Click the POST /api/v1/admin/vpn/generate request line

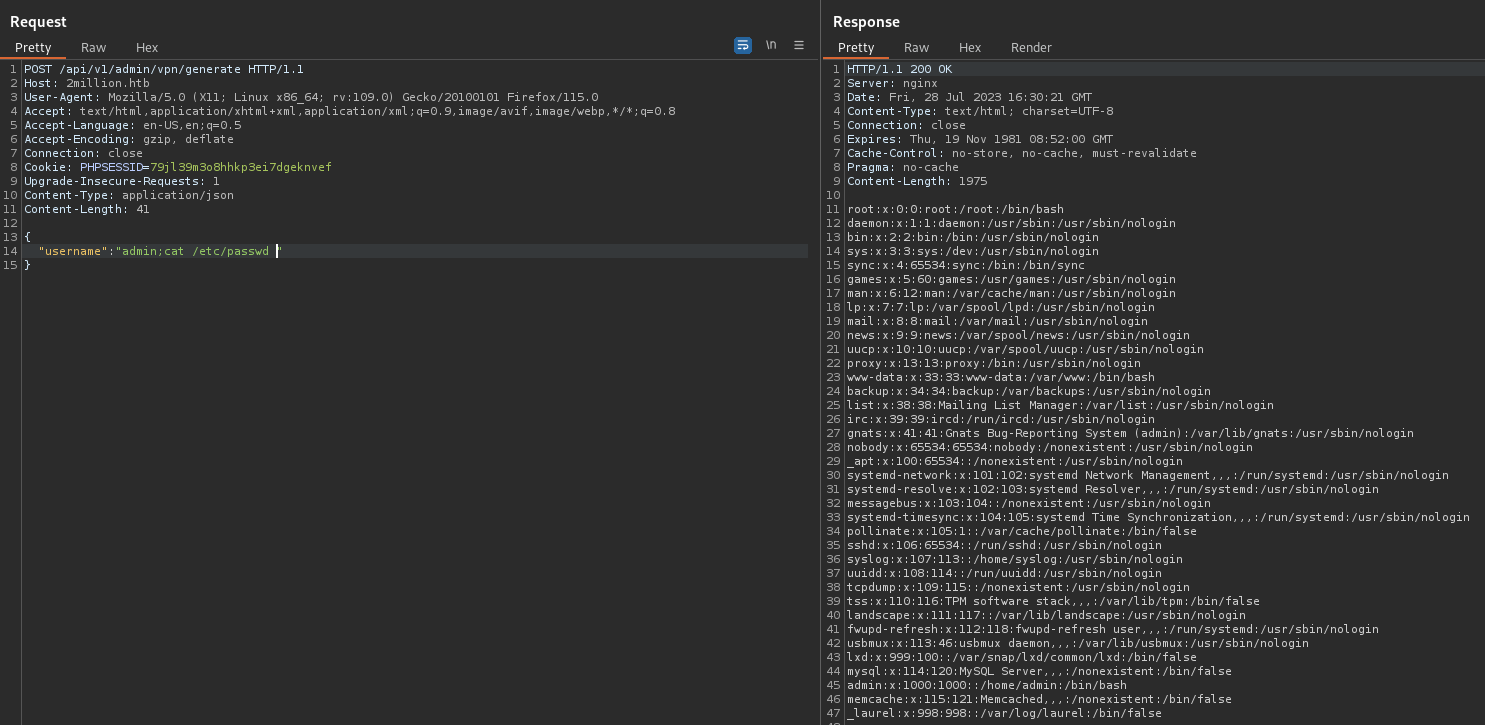163,69
